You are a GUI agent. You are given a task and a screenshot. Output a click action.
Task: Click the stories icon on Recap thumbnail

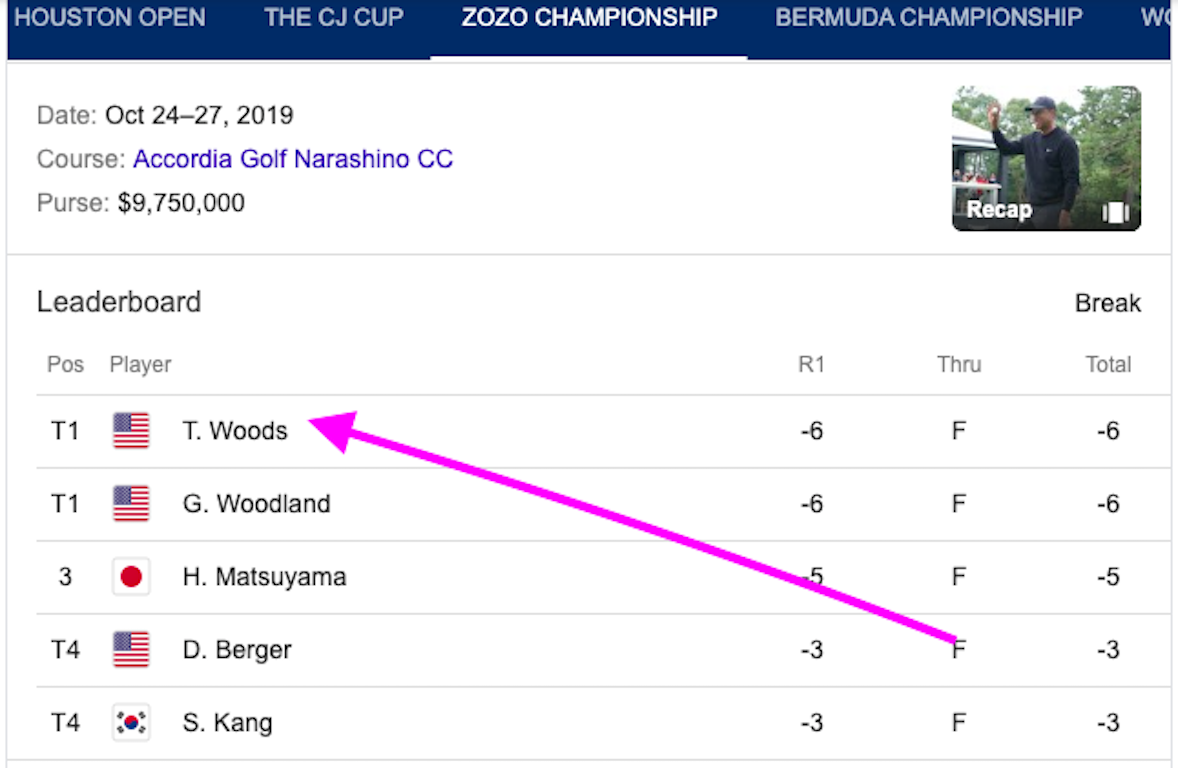[x=1116, y=213]
